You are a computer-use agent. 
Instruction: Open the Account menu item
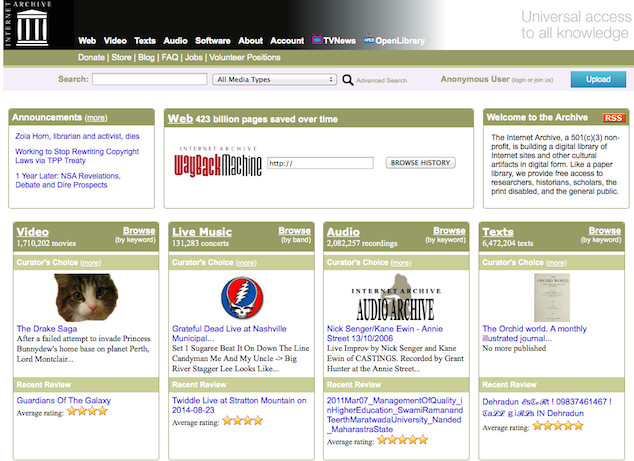287,40
